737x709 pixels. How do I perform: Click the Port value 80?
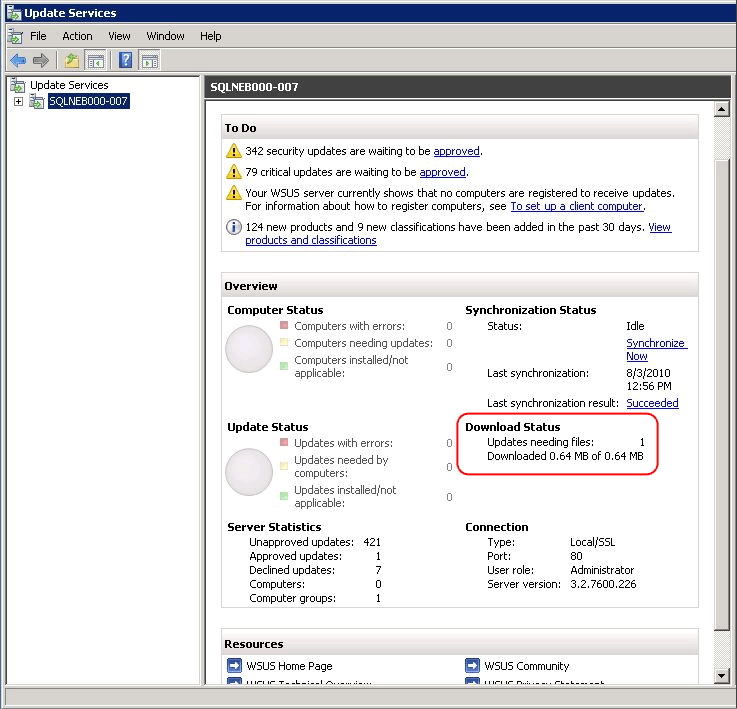tap(576, 556)
